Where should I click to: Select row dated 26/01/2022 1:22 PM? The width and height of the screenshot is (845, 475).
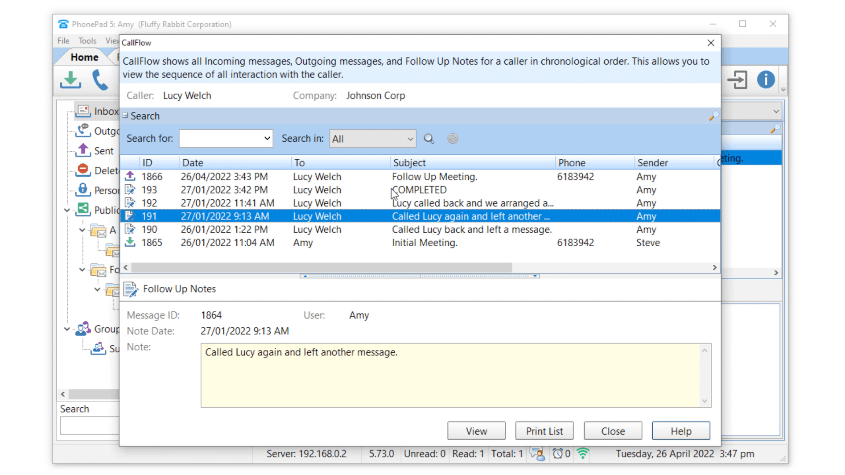(x=420, y=229)
